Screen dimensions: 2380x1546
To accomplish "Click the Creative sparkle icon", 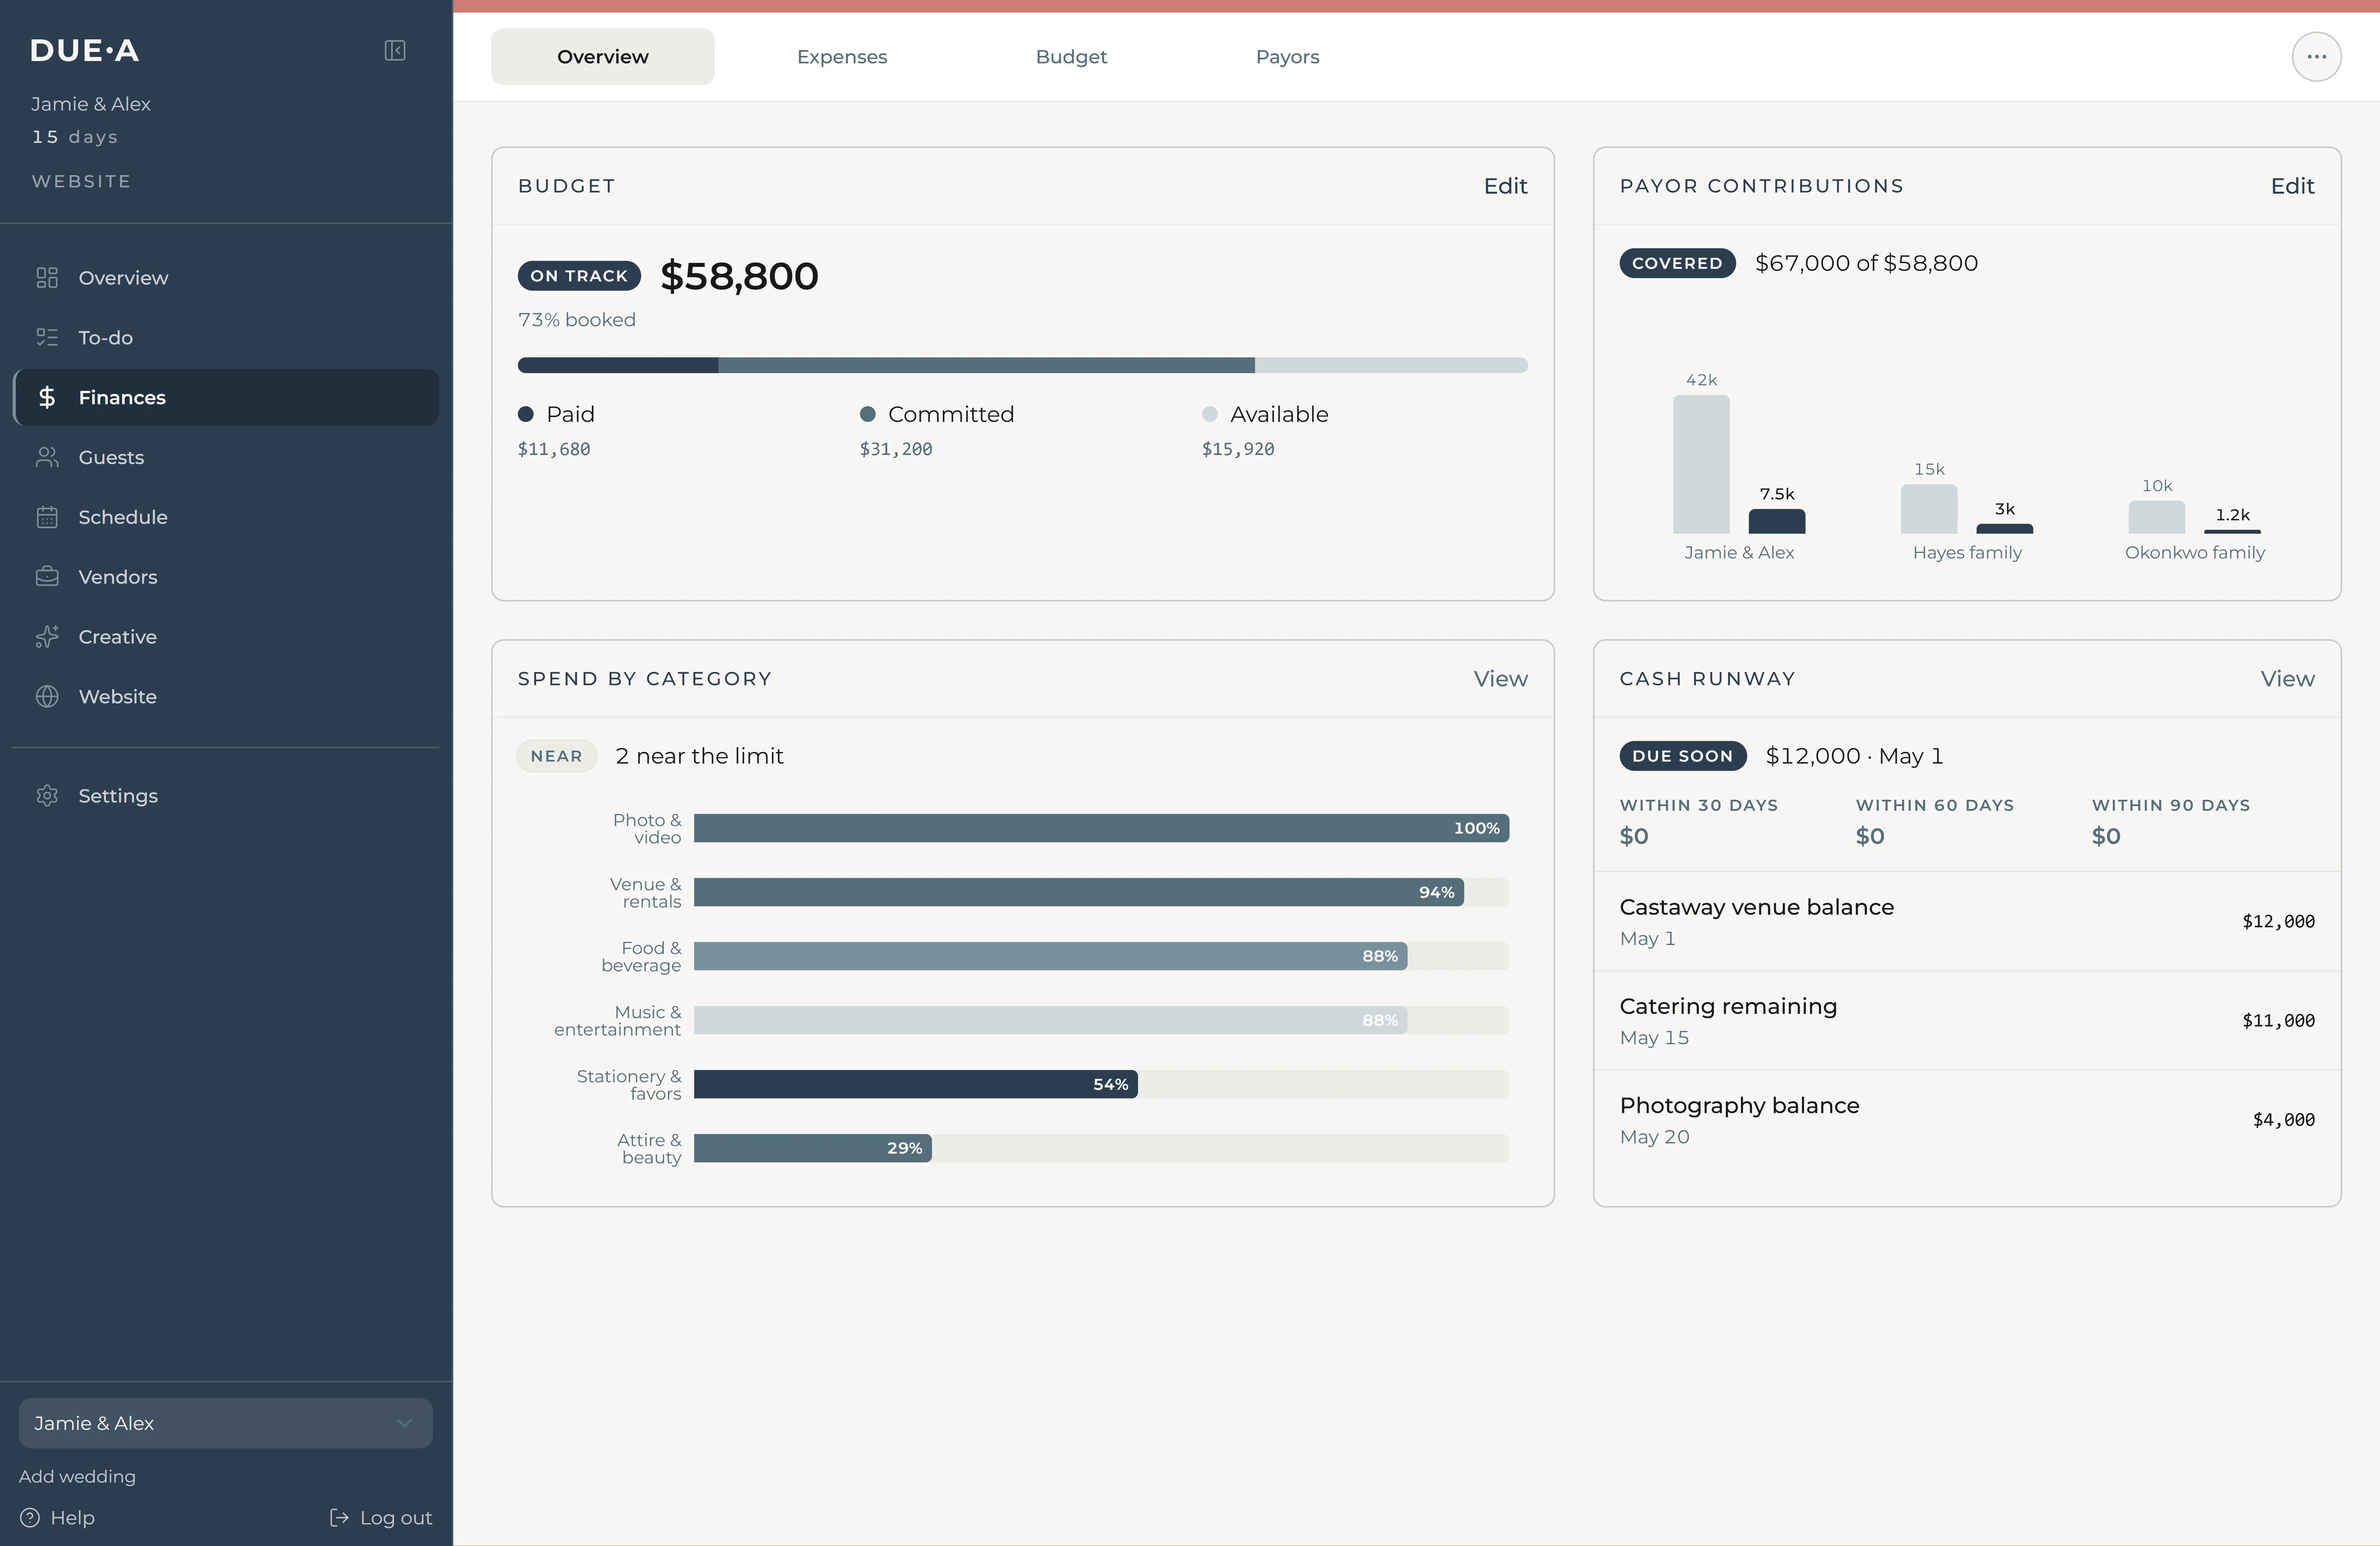I will click(x=47, y=637).
